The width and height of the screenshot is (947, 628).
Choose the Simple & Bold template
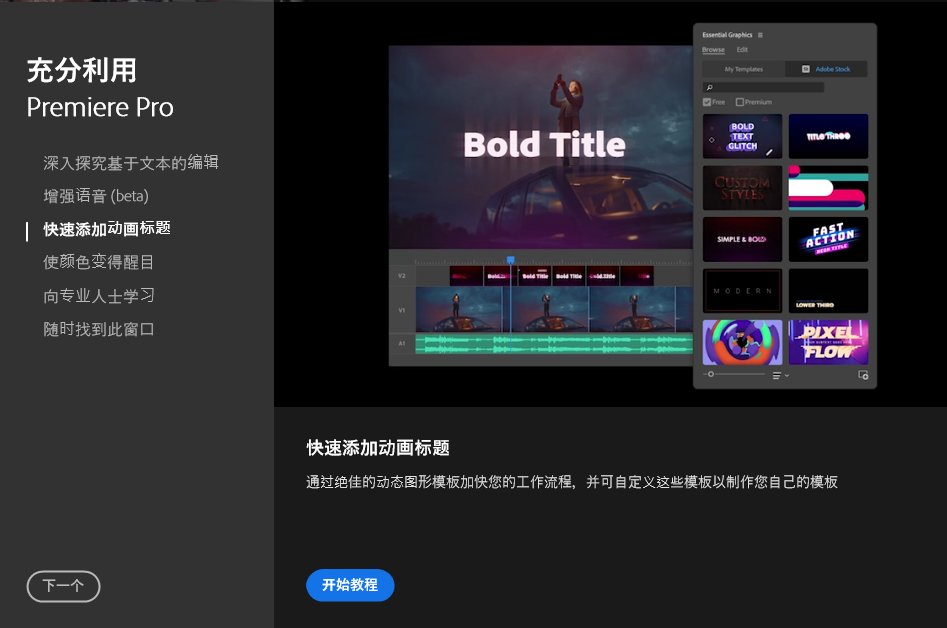(x=742, y=240)
